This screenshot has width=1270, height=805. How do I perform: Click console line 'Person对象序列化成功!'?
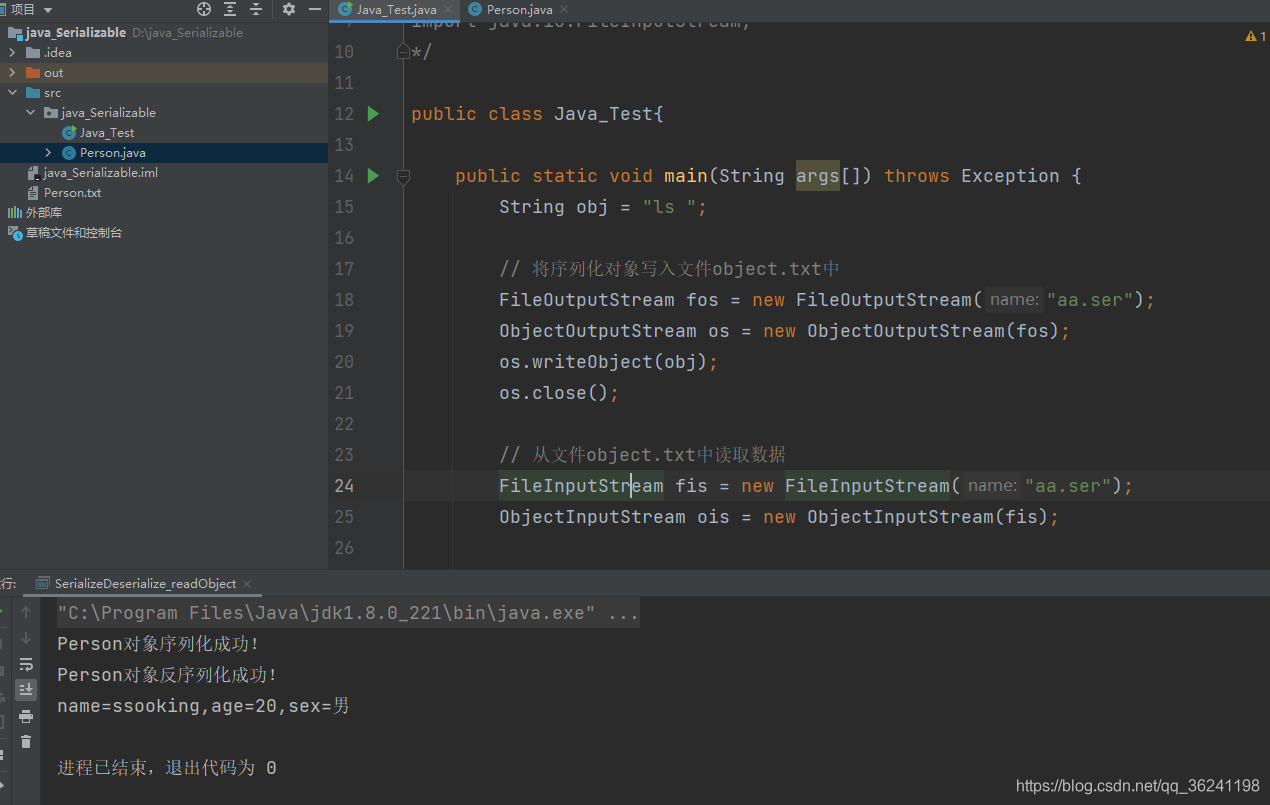click(158, 644)
